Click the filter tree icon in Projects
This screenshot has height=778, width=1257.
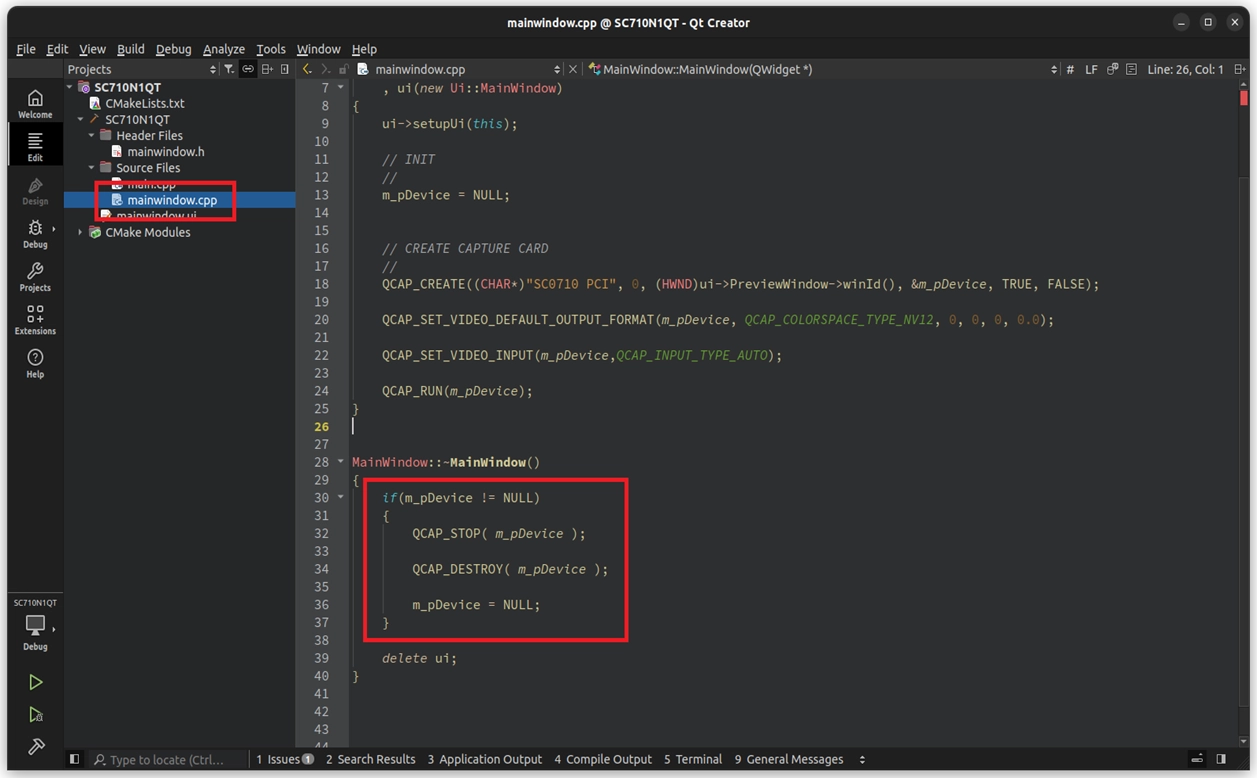pyautogui.click(x=229, y=69)
